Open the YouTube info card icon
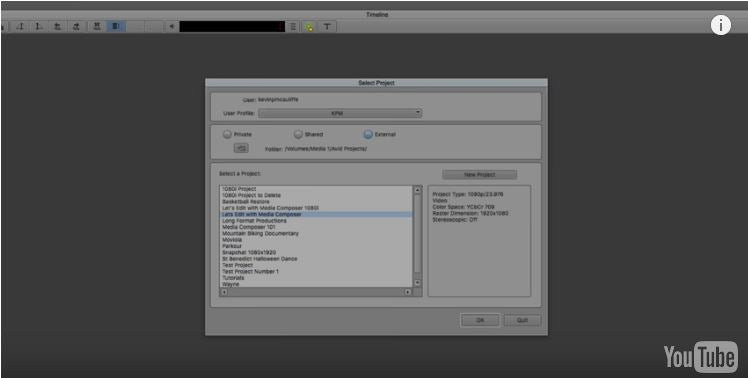 721,25
